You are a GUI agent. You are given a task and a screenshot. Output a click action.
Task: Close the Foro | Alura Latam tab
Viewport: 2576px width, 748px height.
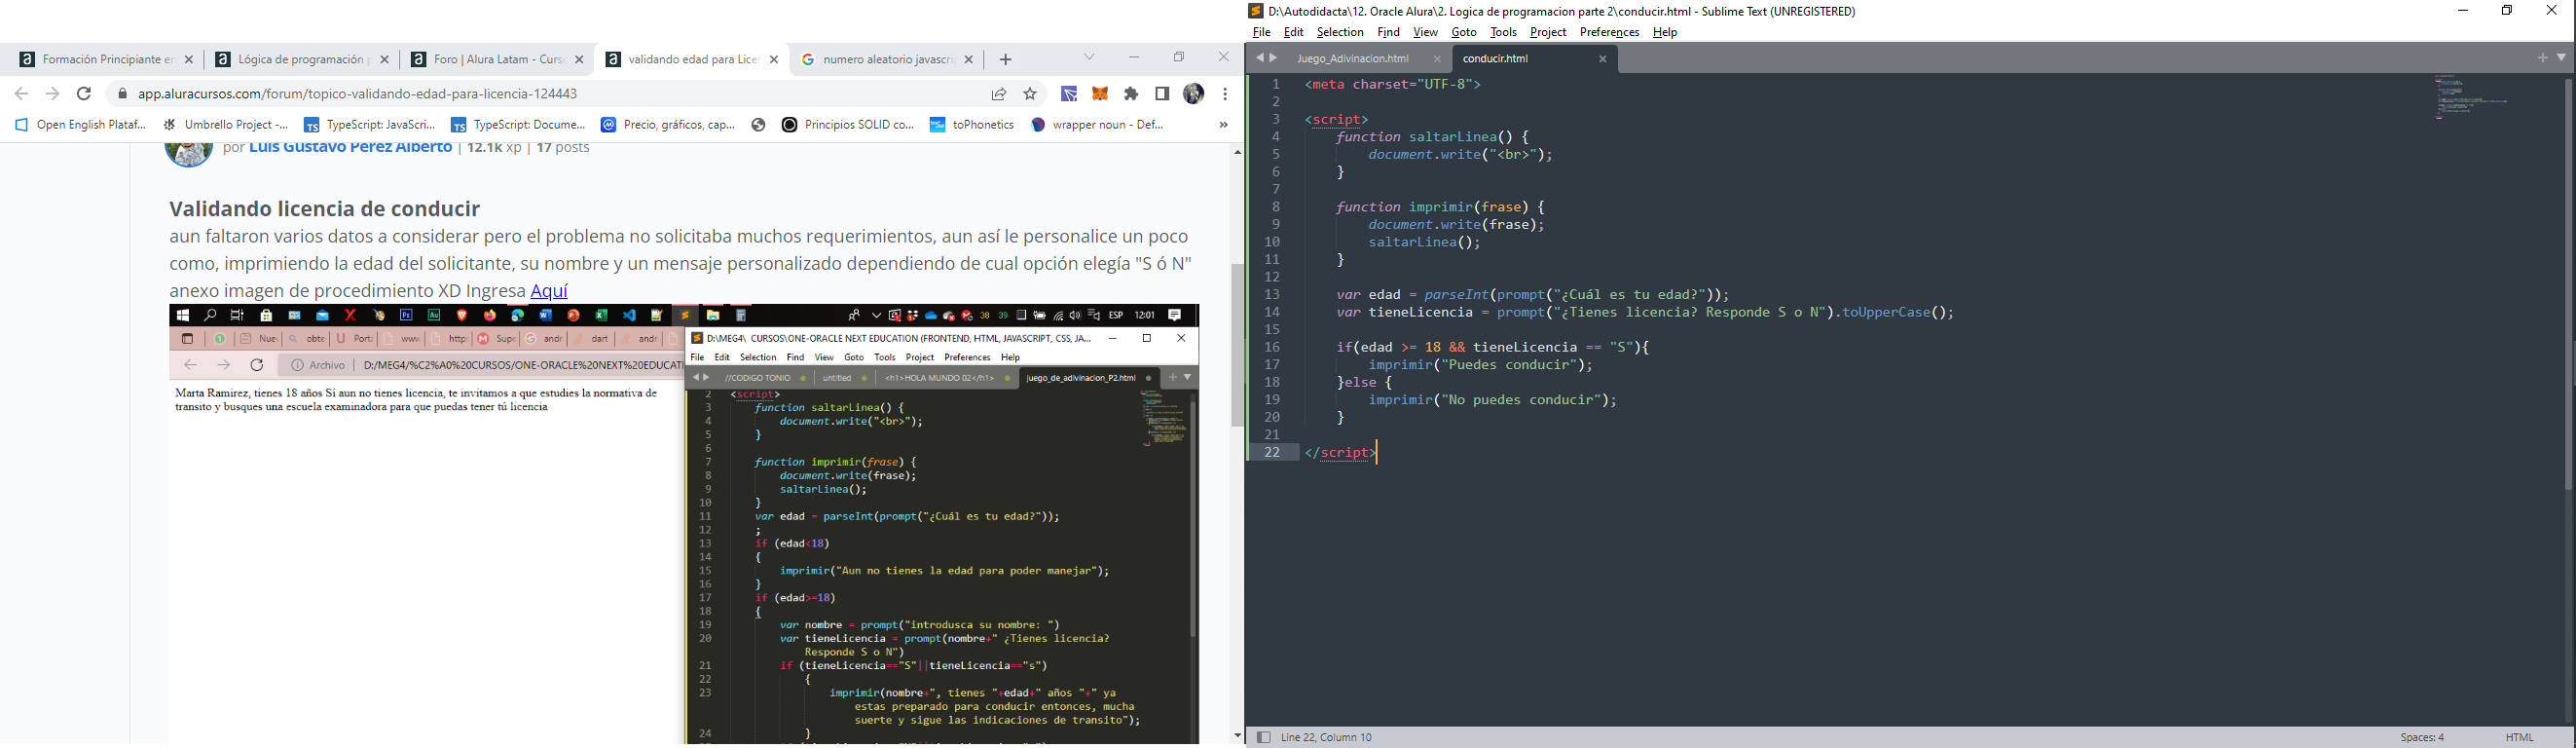[579, 60]
